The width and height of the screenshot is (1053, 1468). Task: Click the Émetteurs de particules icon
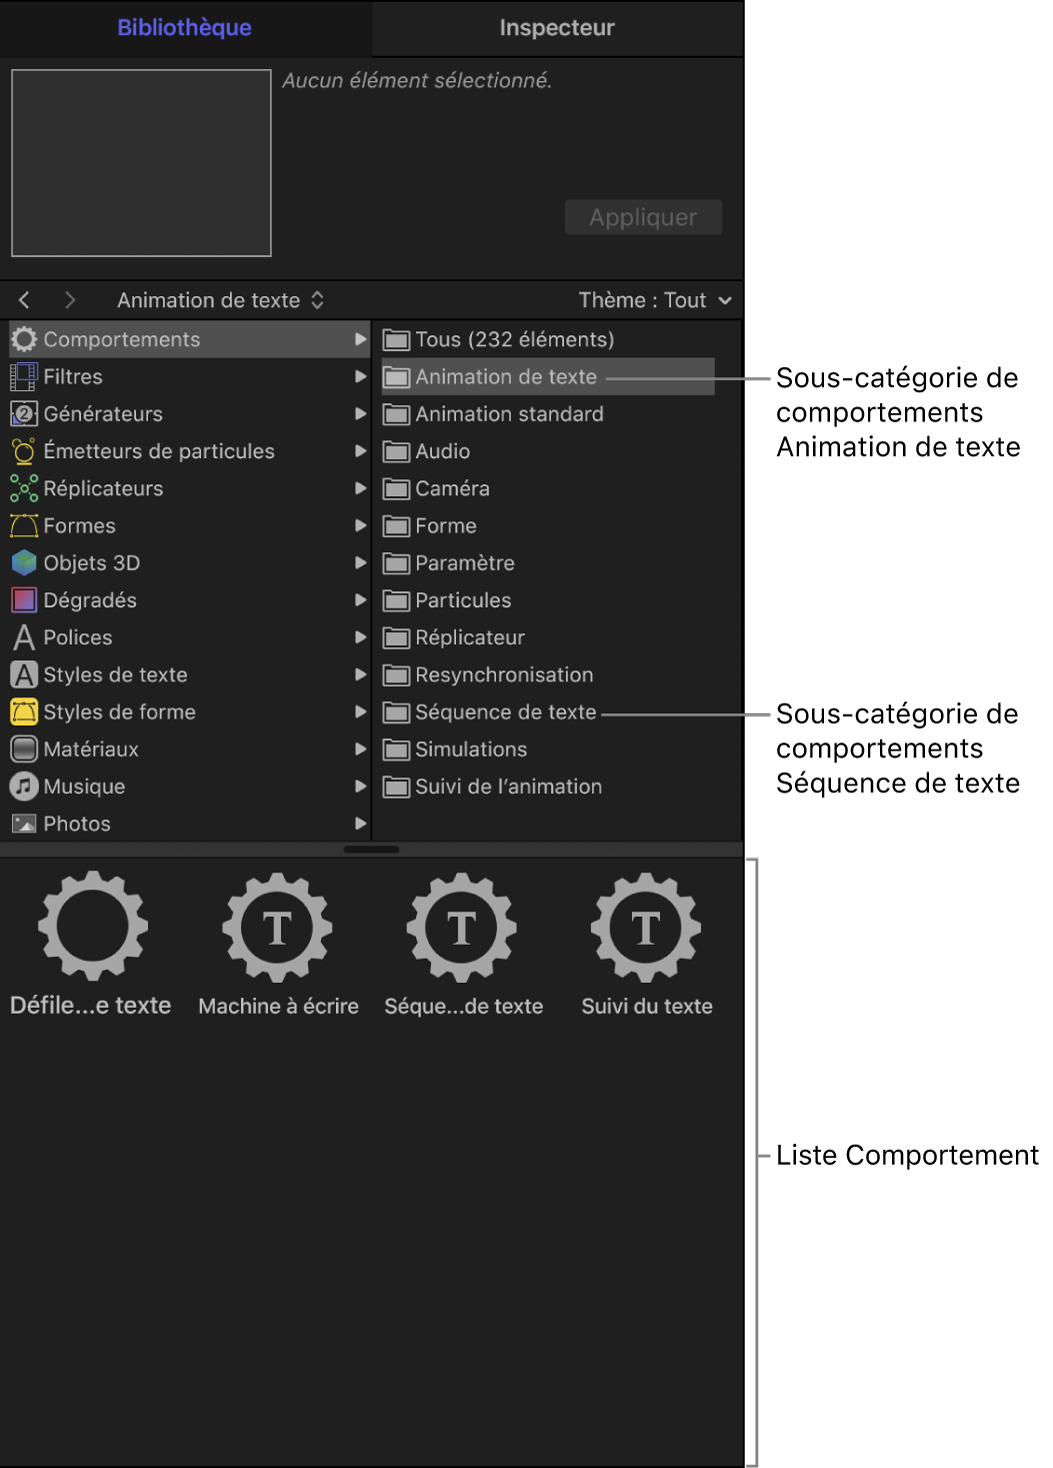pos(24,451)
